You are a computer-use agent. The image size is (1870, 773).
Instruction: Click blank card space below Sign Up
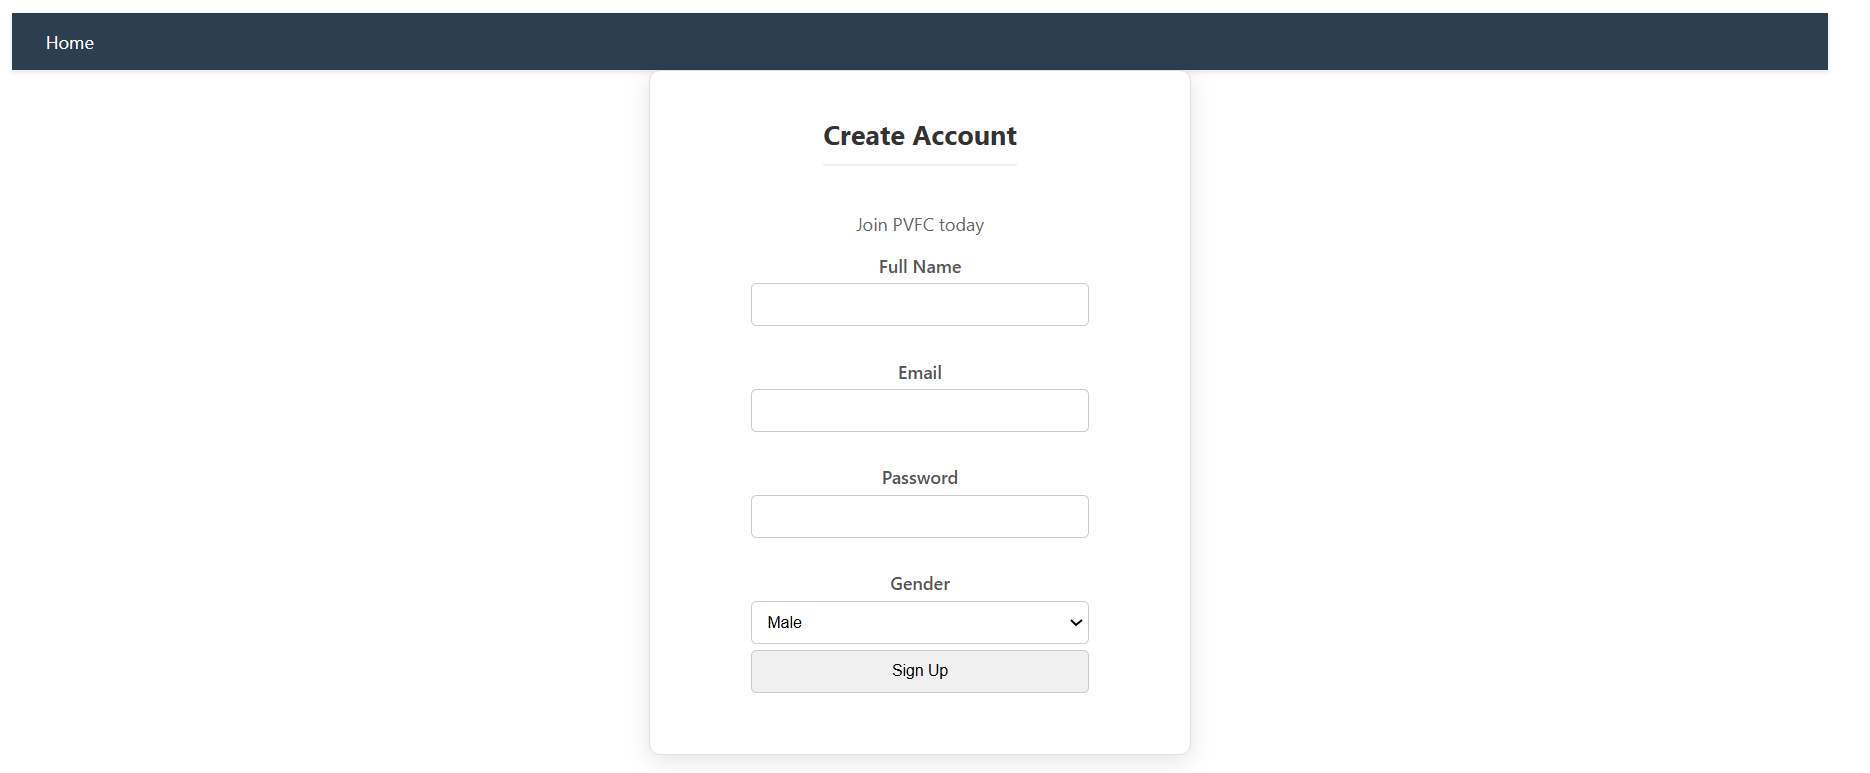tap(919, 724)
